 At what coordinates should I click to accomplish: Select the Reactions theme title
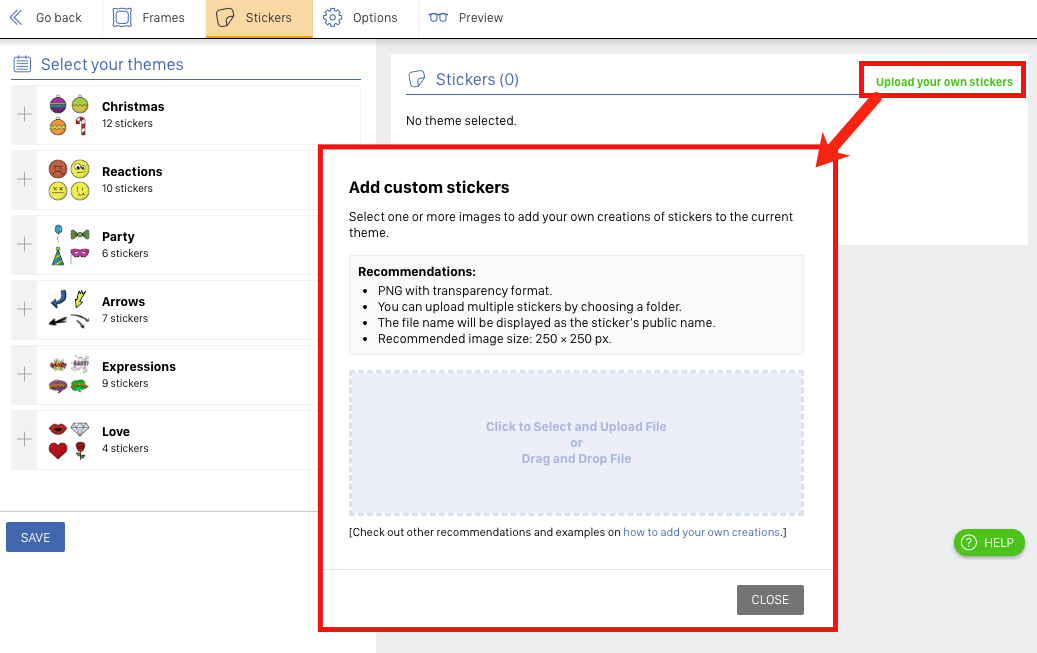pyautogui.click(x=132, y=171)
